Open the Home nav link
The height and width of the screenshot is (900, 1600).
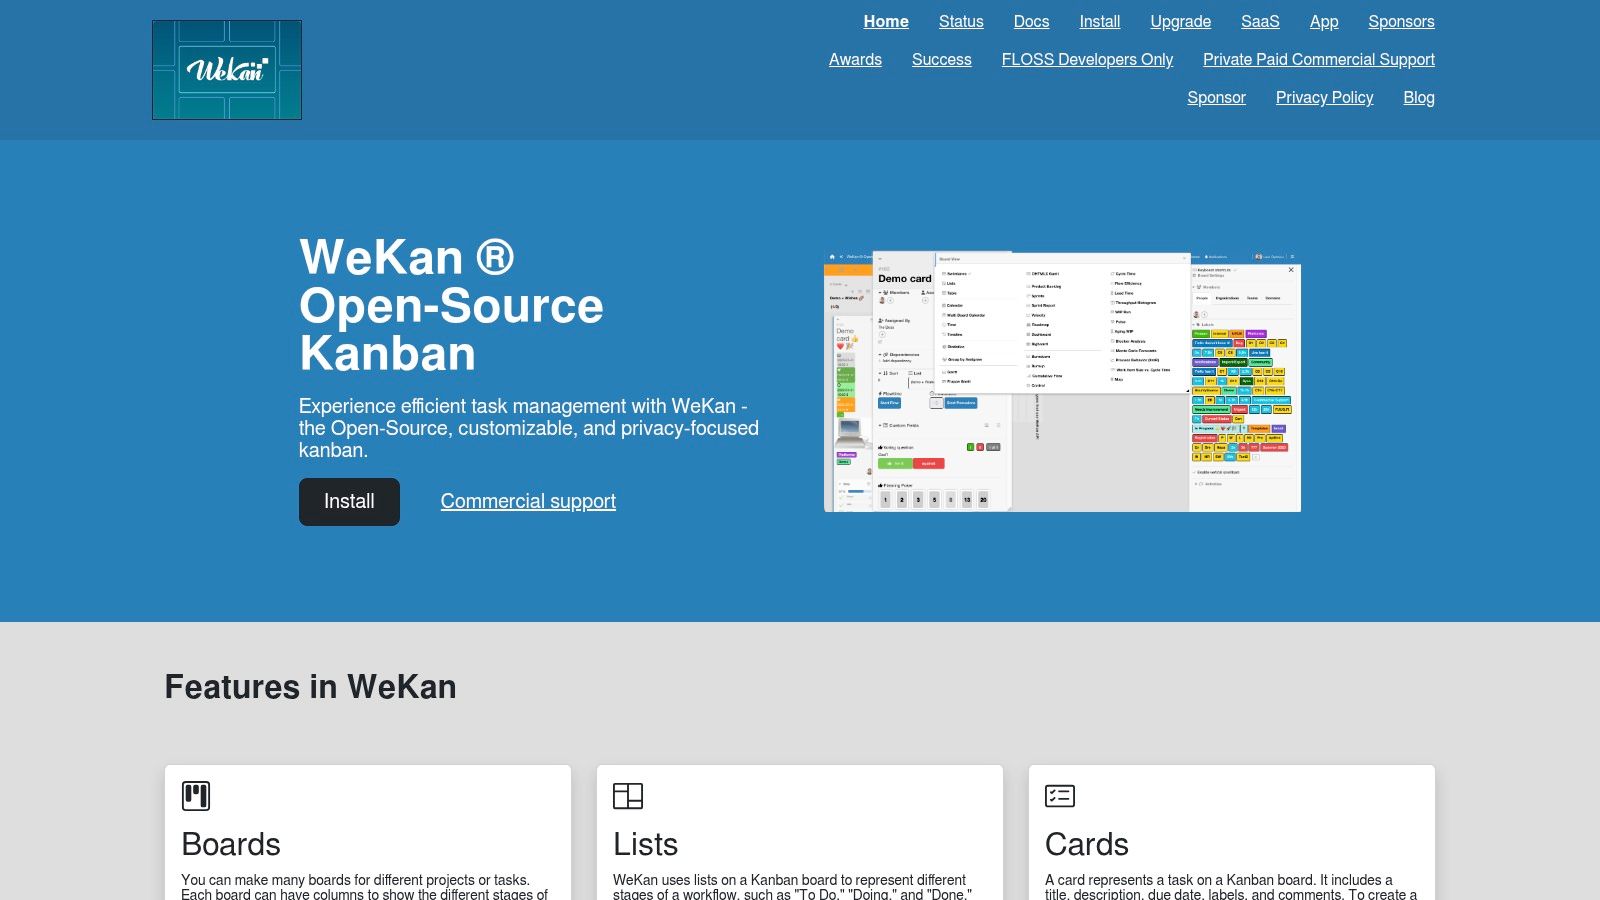(886, 21)
